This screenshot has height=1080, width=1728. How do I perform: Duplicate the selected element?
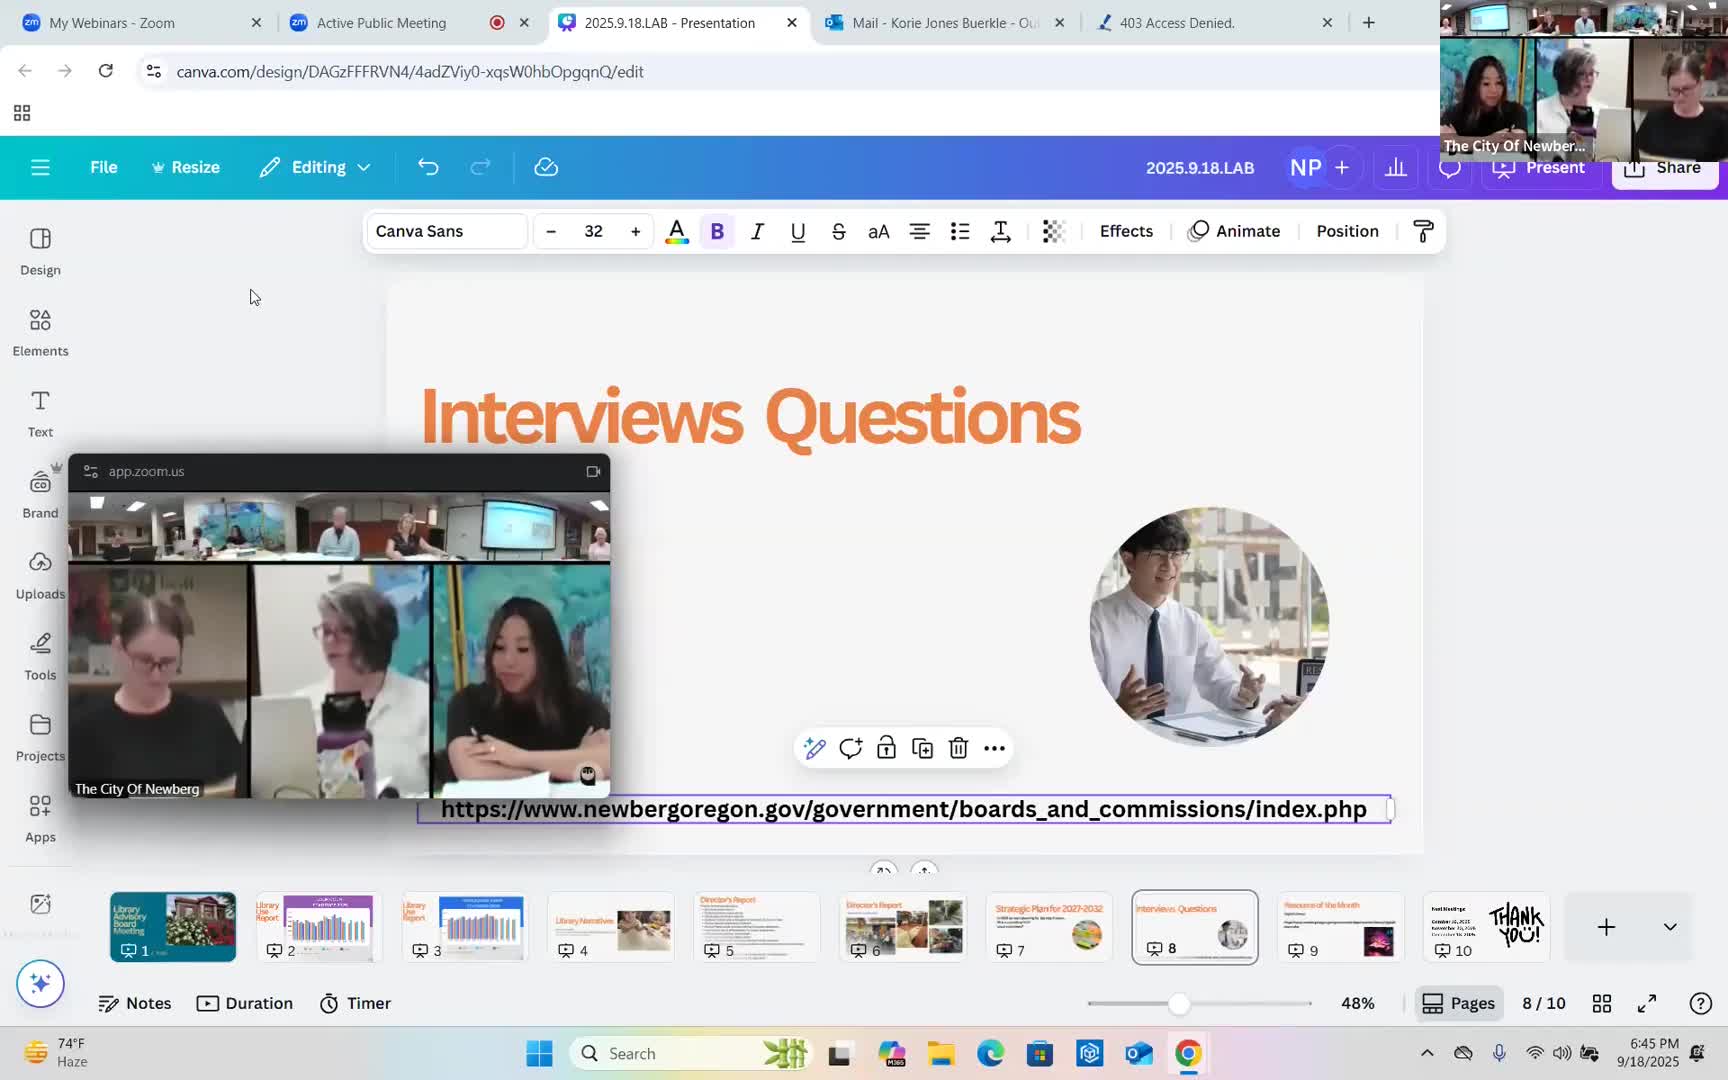pos(922,748)
